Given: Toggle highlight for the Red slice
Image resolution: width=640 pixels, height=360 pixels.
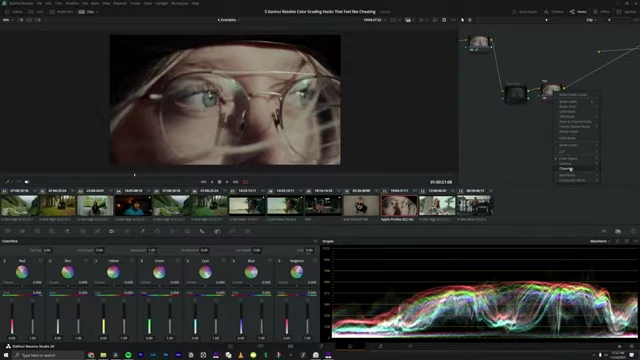Looking at the screenshot, I should (4, 260).
